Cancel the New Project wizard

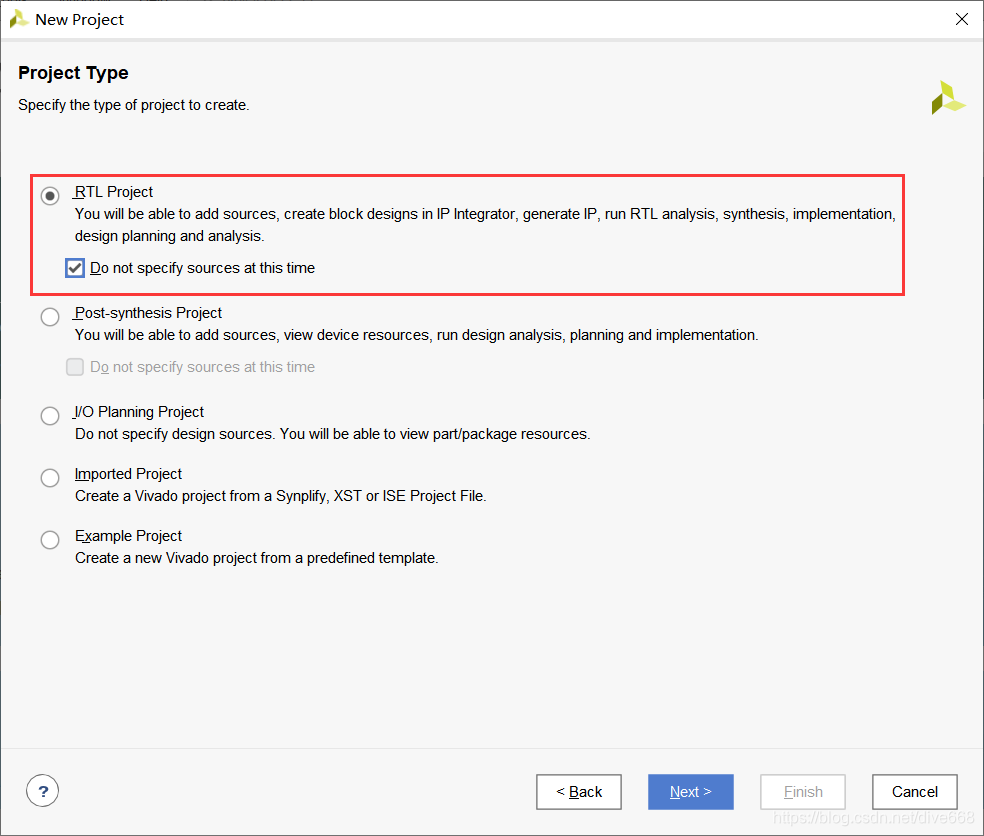coord(914,792)
